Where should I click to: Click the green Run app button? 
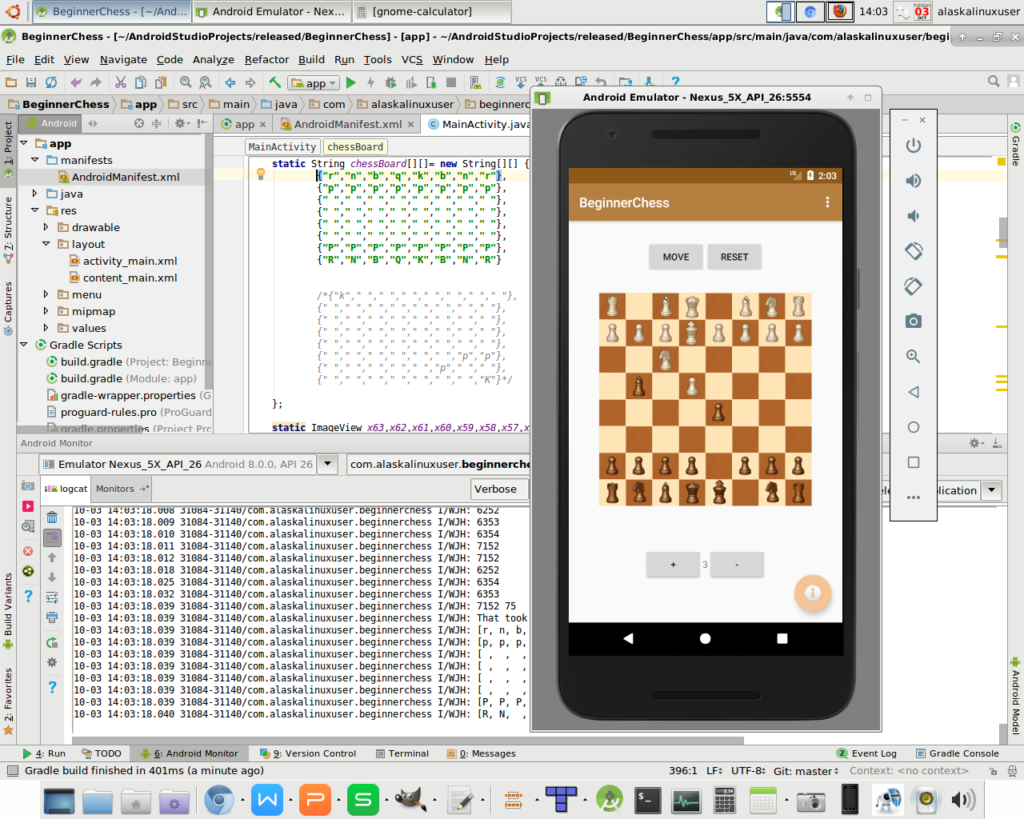351,83
